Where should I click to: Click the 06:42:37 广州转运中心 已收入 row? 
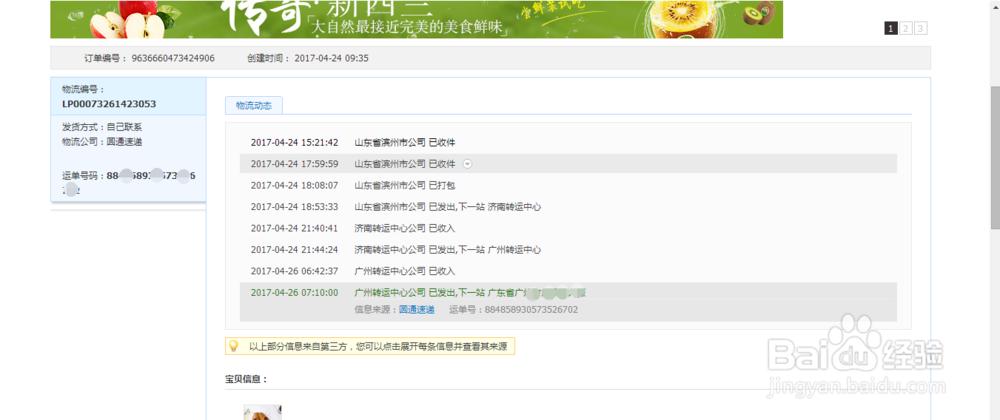[568, 272]
